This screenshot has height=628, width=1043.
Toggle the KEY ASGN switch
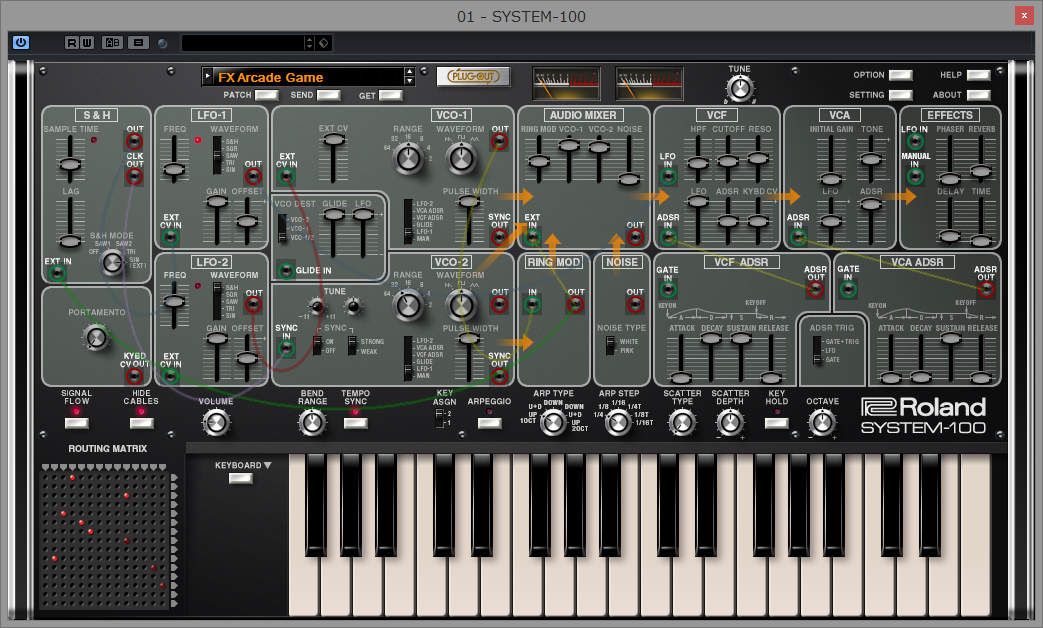439,418
